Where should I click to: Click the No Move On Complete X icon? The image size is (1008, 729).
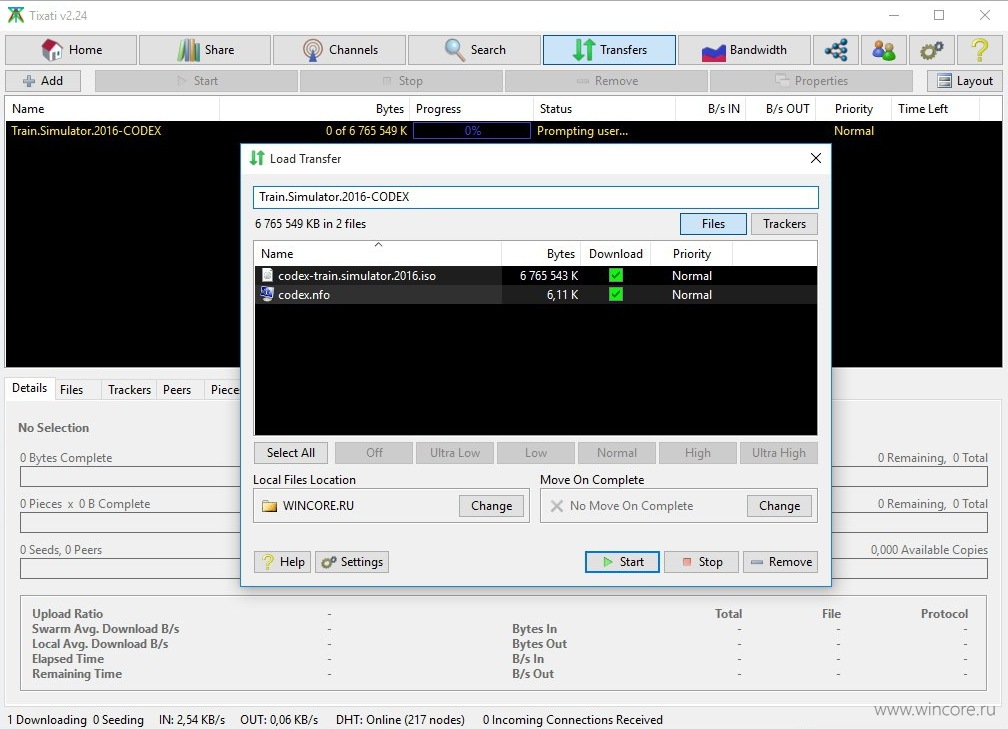coord(557,506)
